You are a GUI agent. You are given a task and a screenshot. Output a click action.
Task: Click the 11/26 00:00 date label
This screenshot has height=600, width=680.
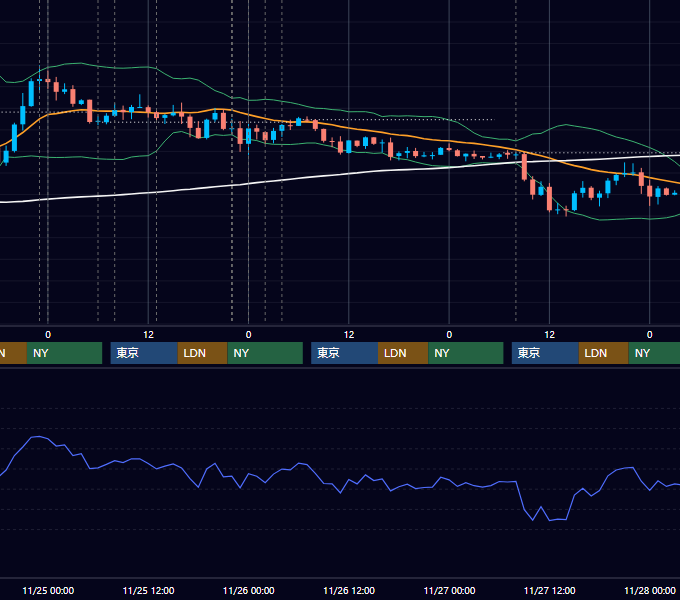coord(248,590)
